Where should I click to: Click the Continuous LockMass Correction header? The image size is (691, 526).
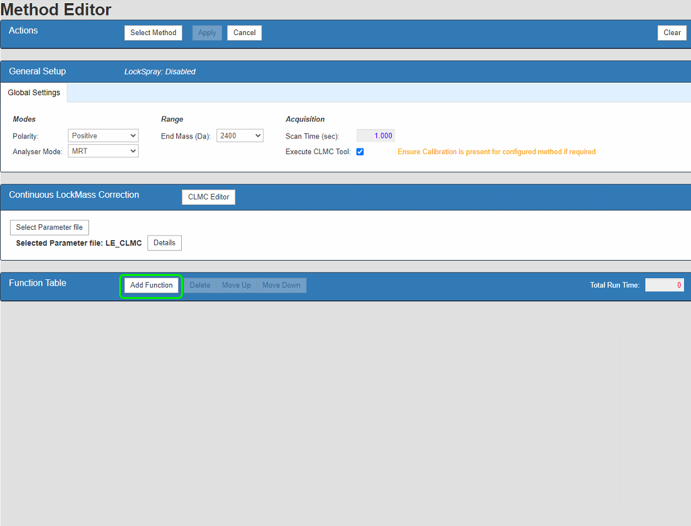[74, 195]
